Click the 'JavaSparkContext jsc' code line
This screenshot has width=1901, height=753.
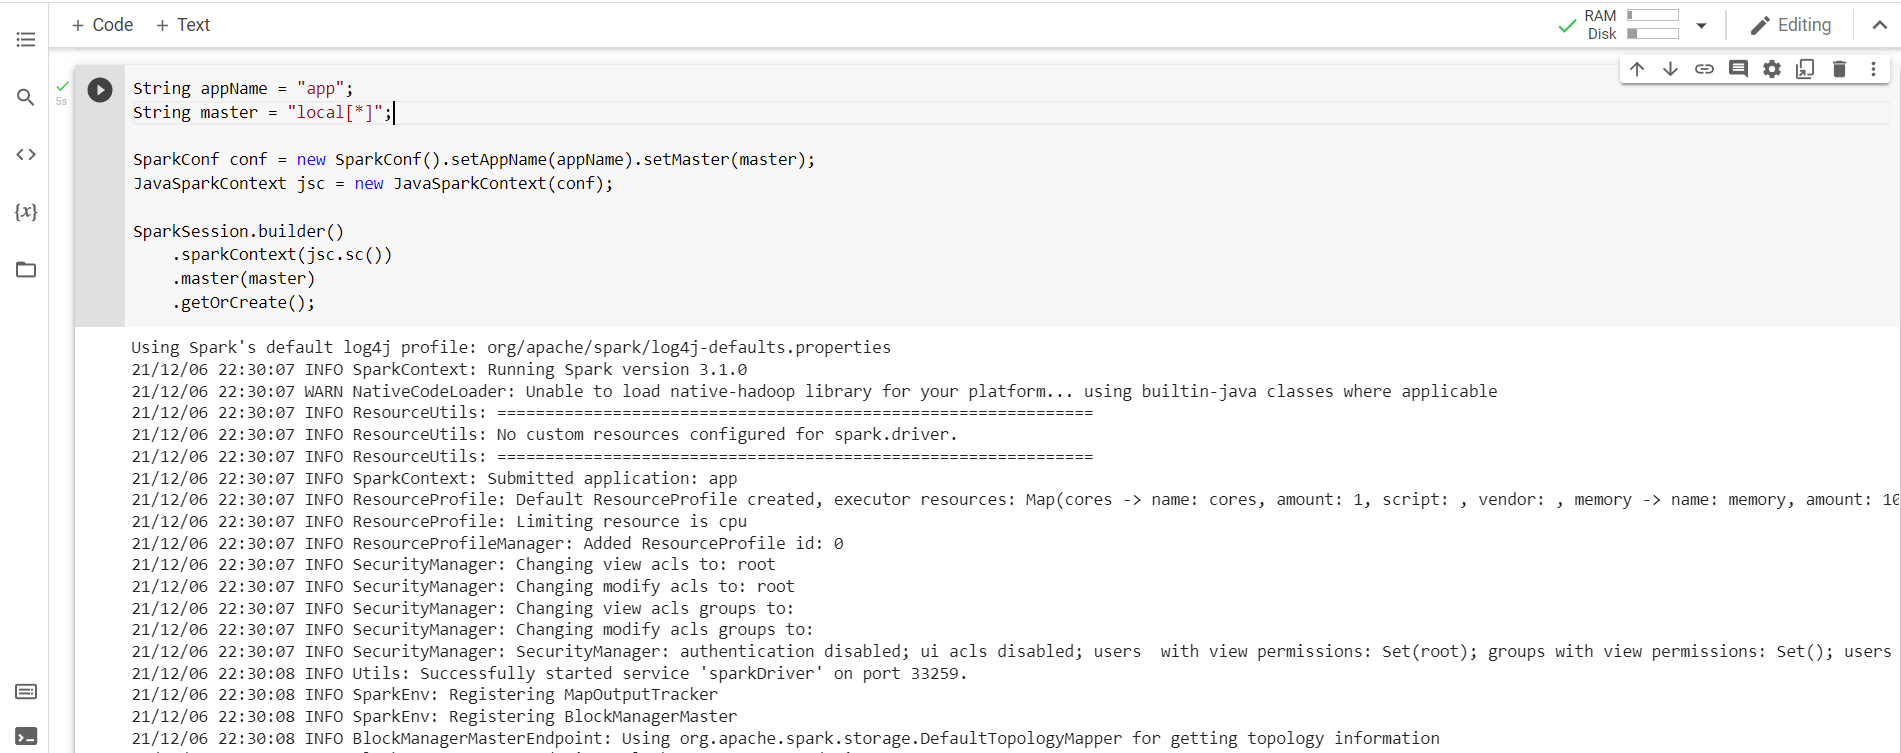point(373,183)
